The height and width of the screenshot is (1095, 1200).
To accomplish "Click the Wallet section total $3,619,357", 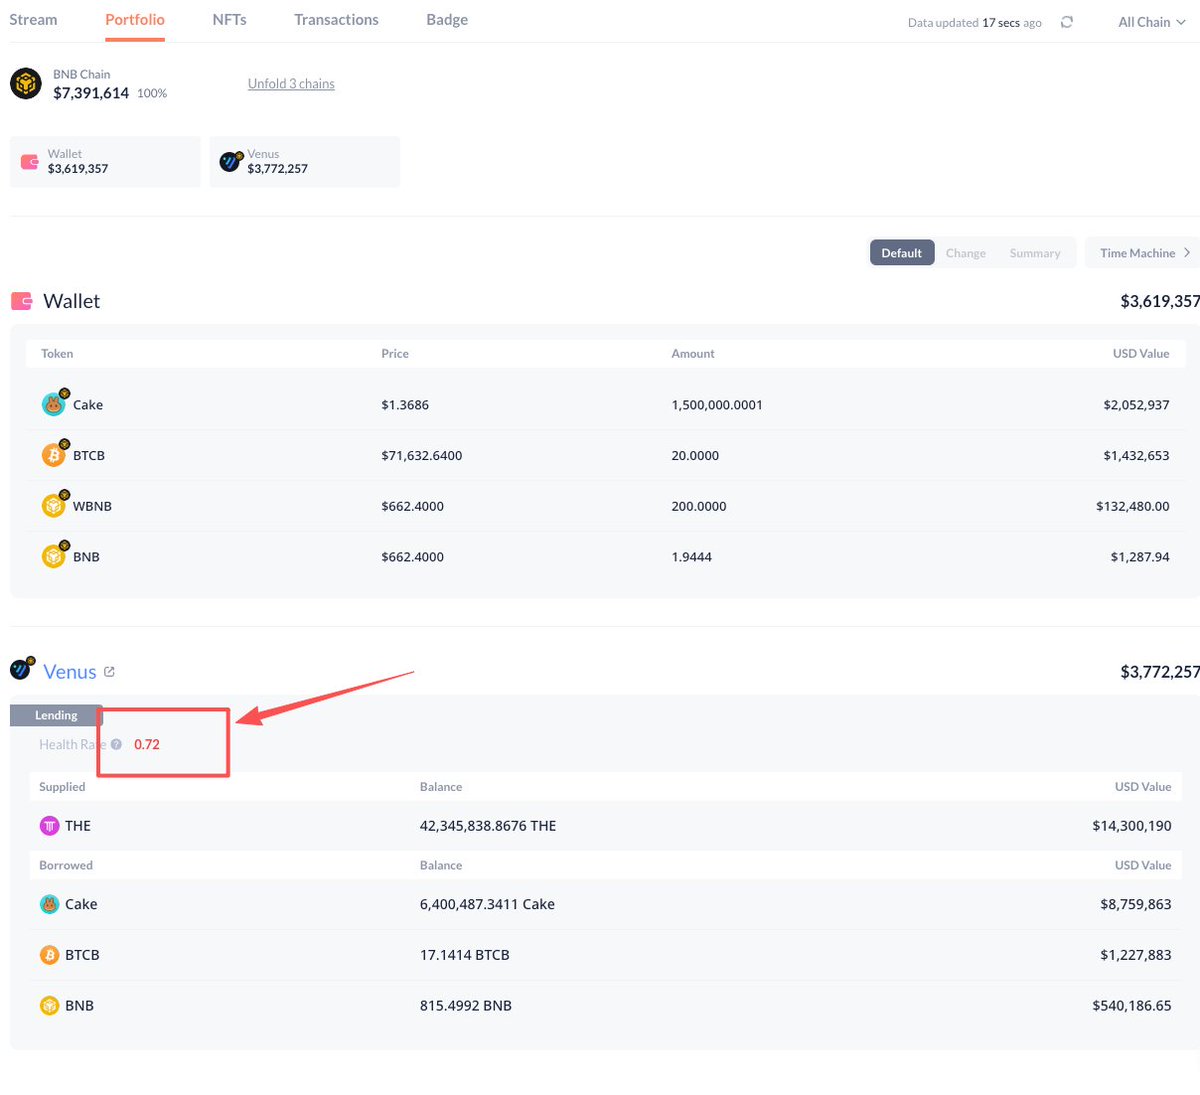I will 1160,301.
